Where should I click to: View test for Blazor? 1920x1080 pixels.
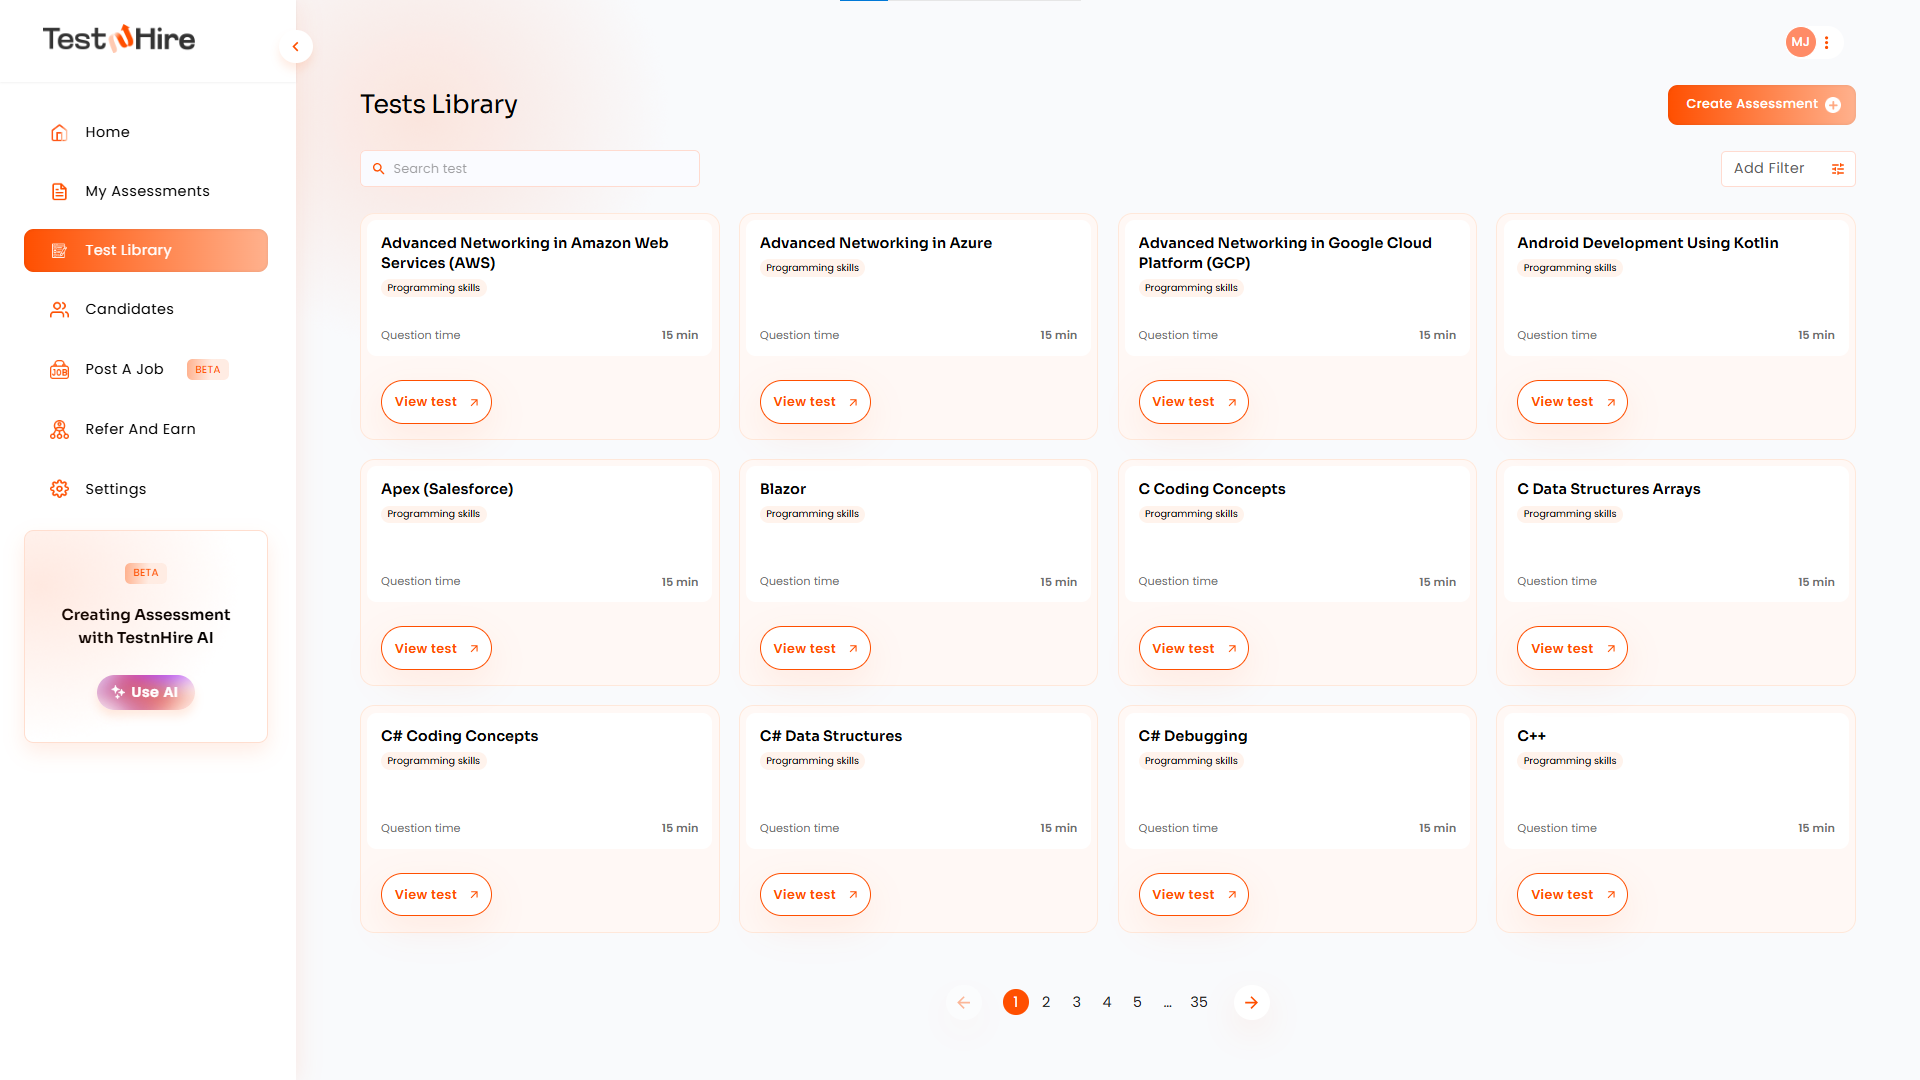[814, 648]
